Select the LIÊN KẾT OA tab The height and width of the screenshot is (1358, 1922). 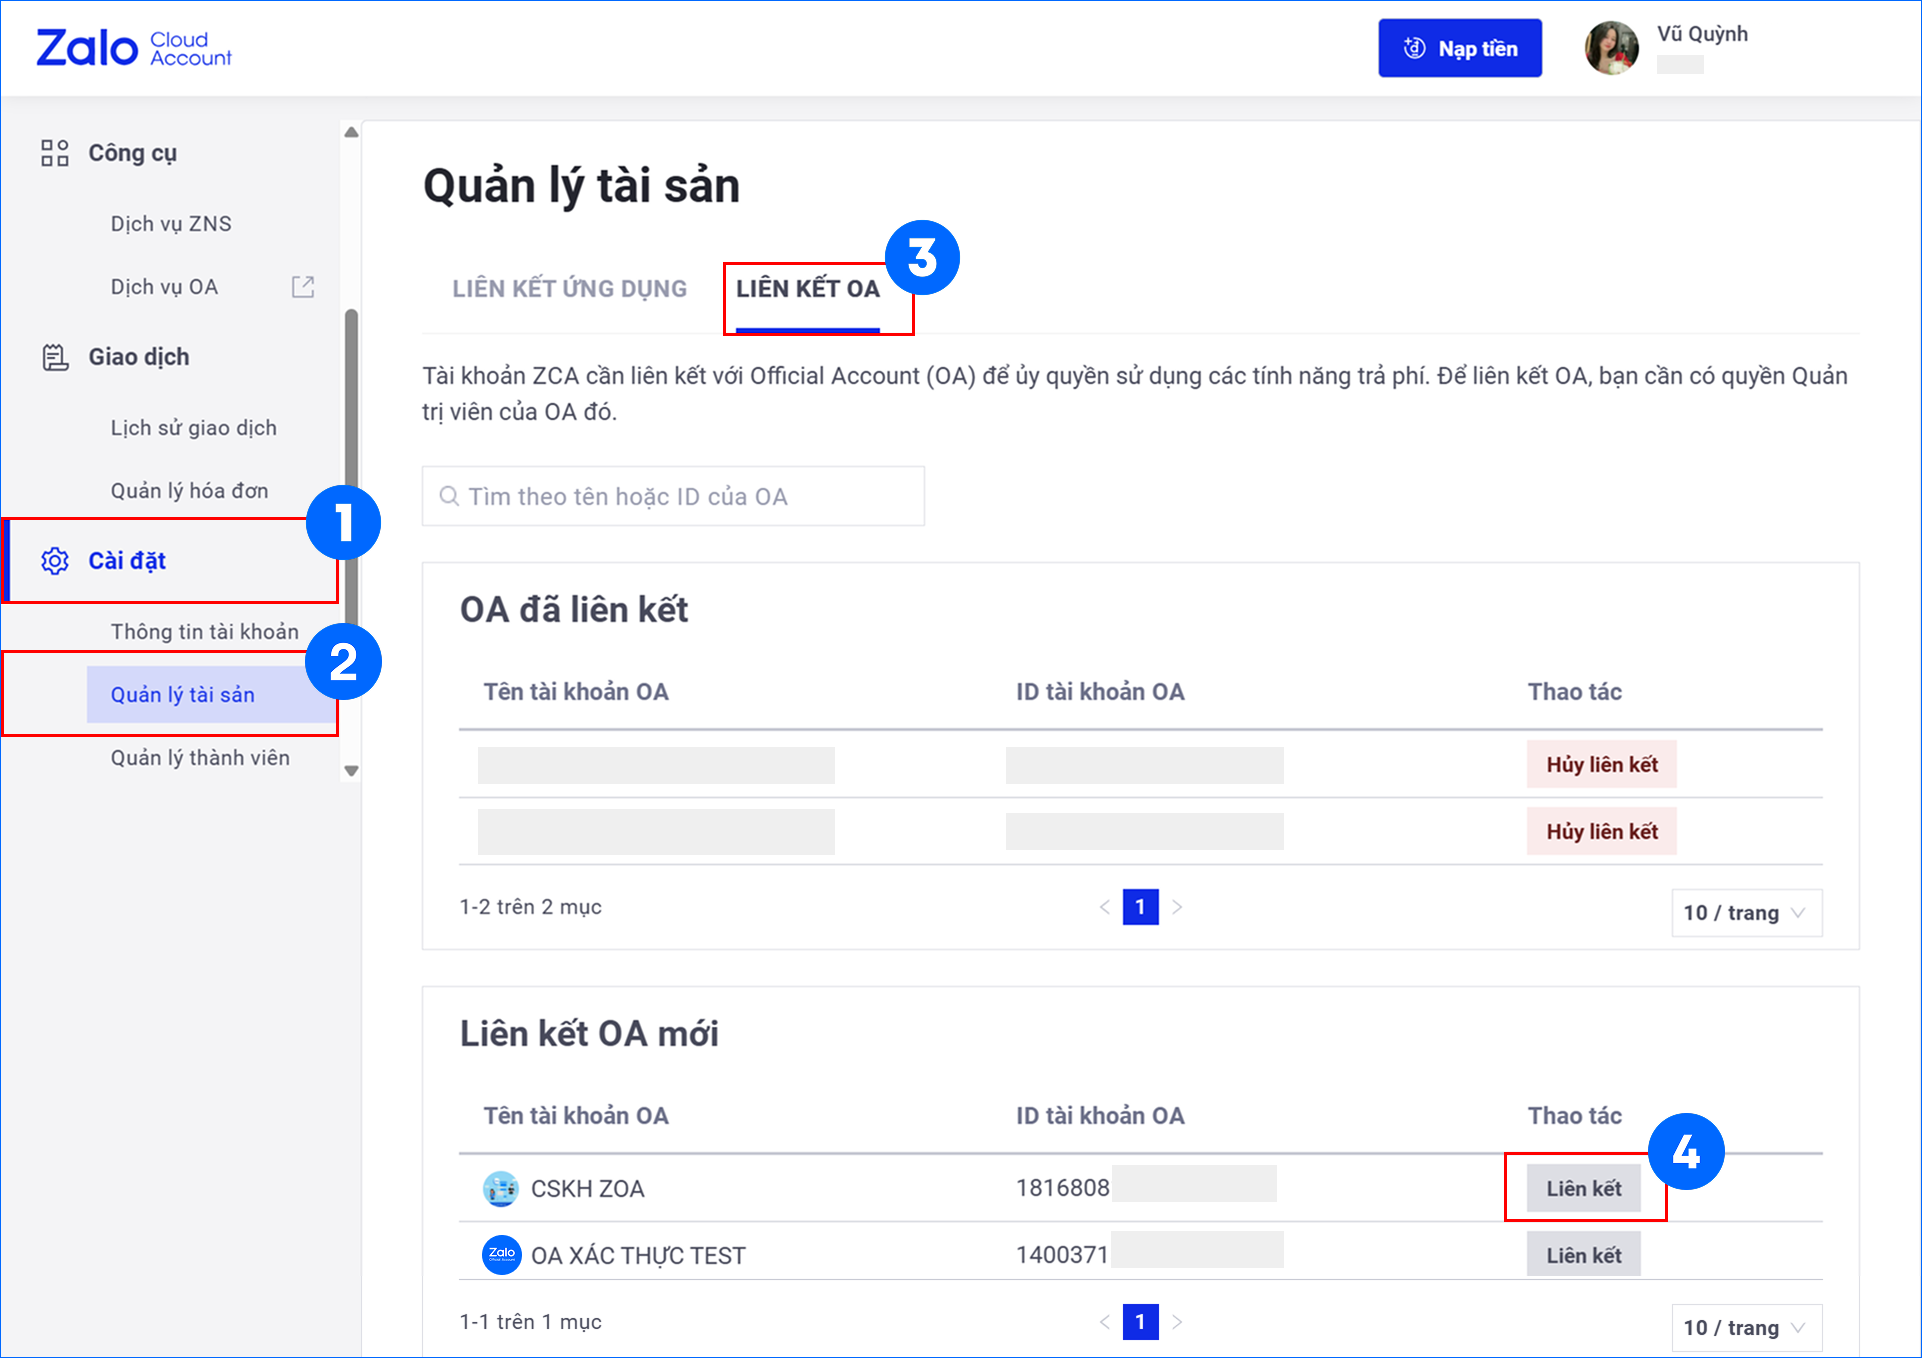click(808, 289)
